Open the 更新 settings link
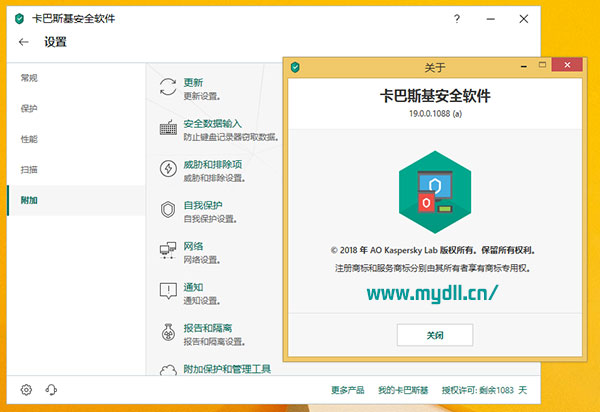The height and width of the screenshot is (412, 600). 193,82
